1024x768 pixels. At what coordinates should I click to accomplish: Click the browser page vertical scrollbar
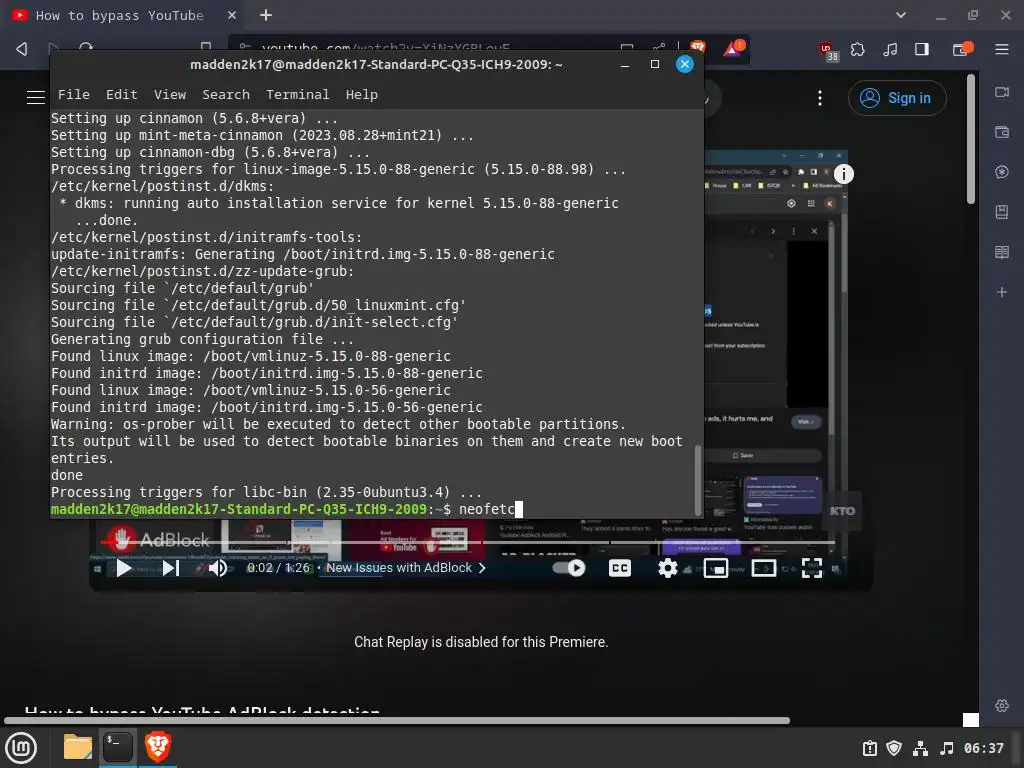(x=971, y=139)
